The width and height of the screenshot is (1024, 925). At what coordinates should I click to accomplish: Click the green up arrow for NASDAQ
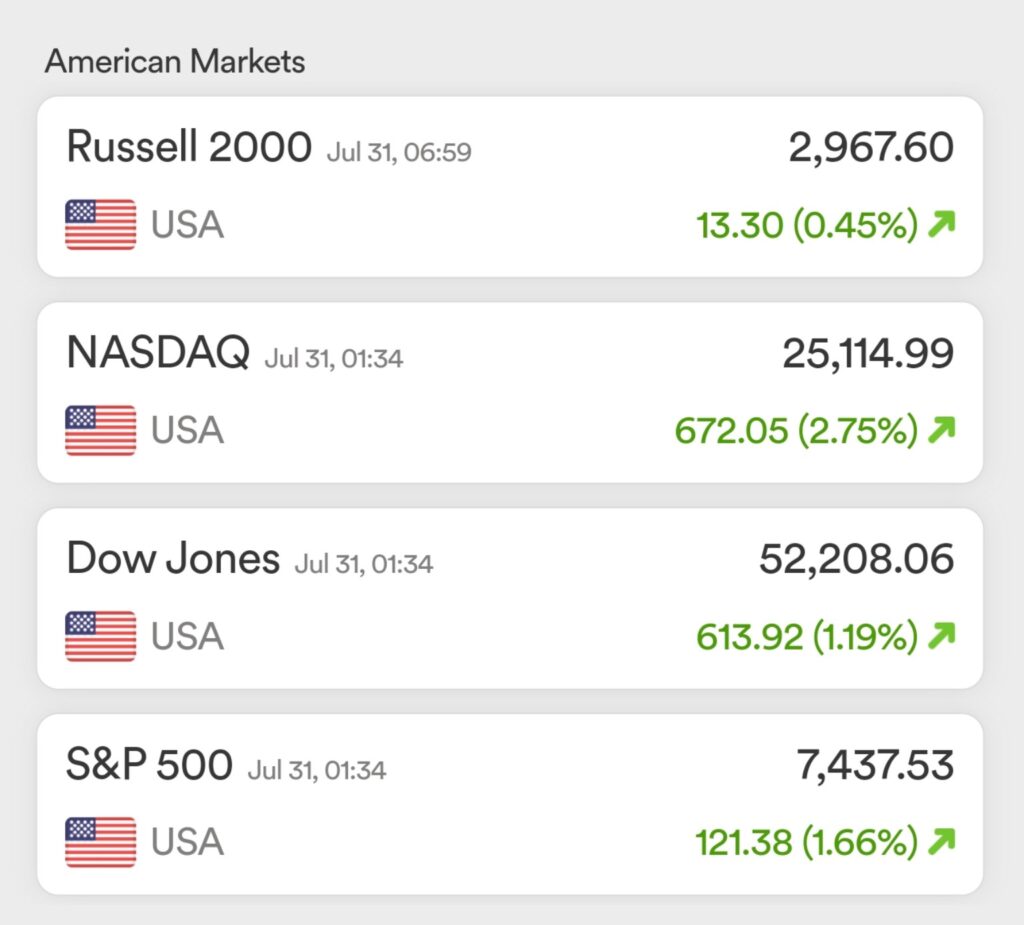942,429
